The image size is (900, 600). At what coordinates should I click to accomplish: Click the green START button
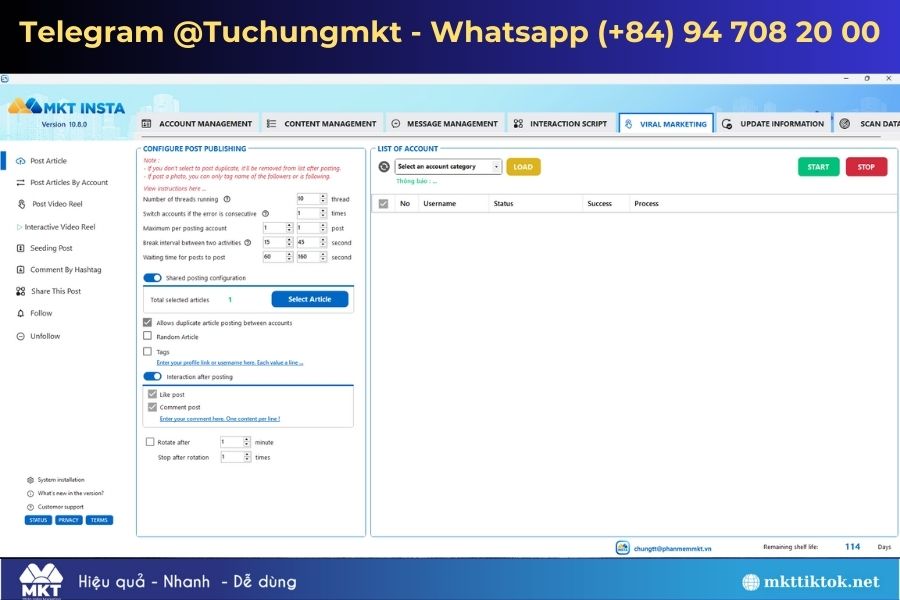pos(818,167)
